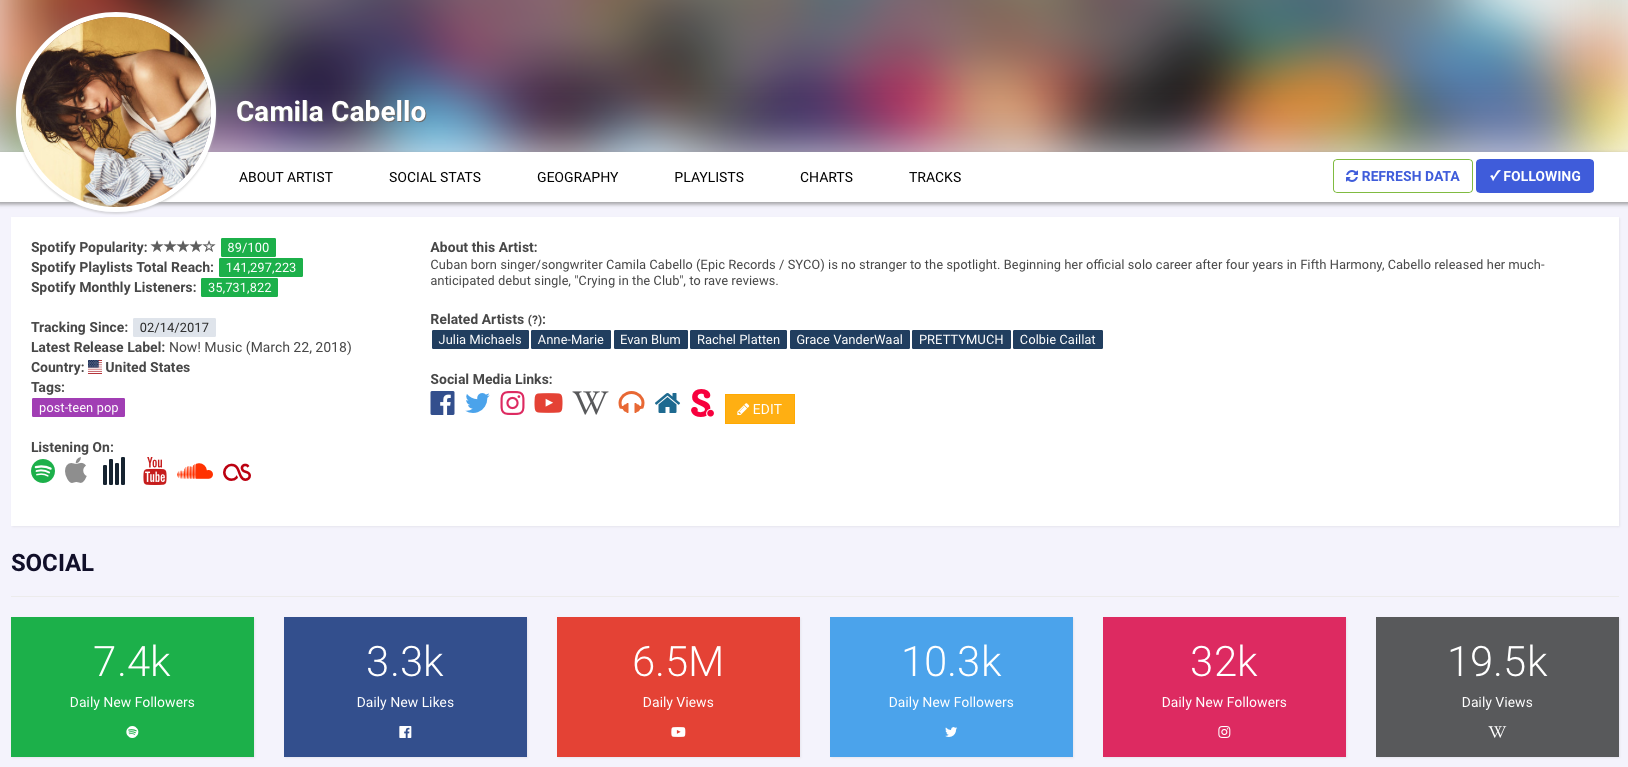Open the Twitter social media link
The width and height of the screenshot is (1628, 767).
point(477,403)
